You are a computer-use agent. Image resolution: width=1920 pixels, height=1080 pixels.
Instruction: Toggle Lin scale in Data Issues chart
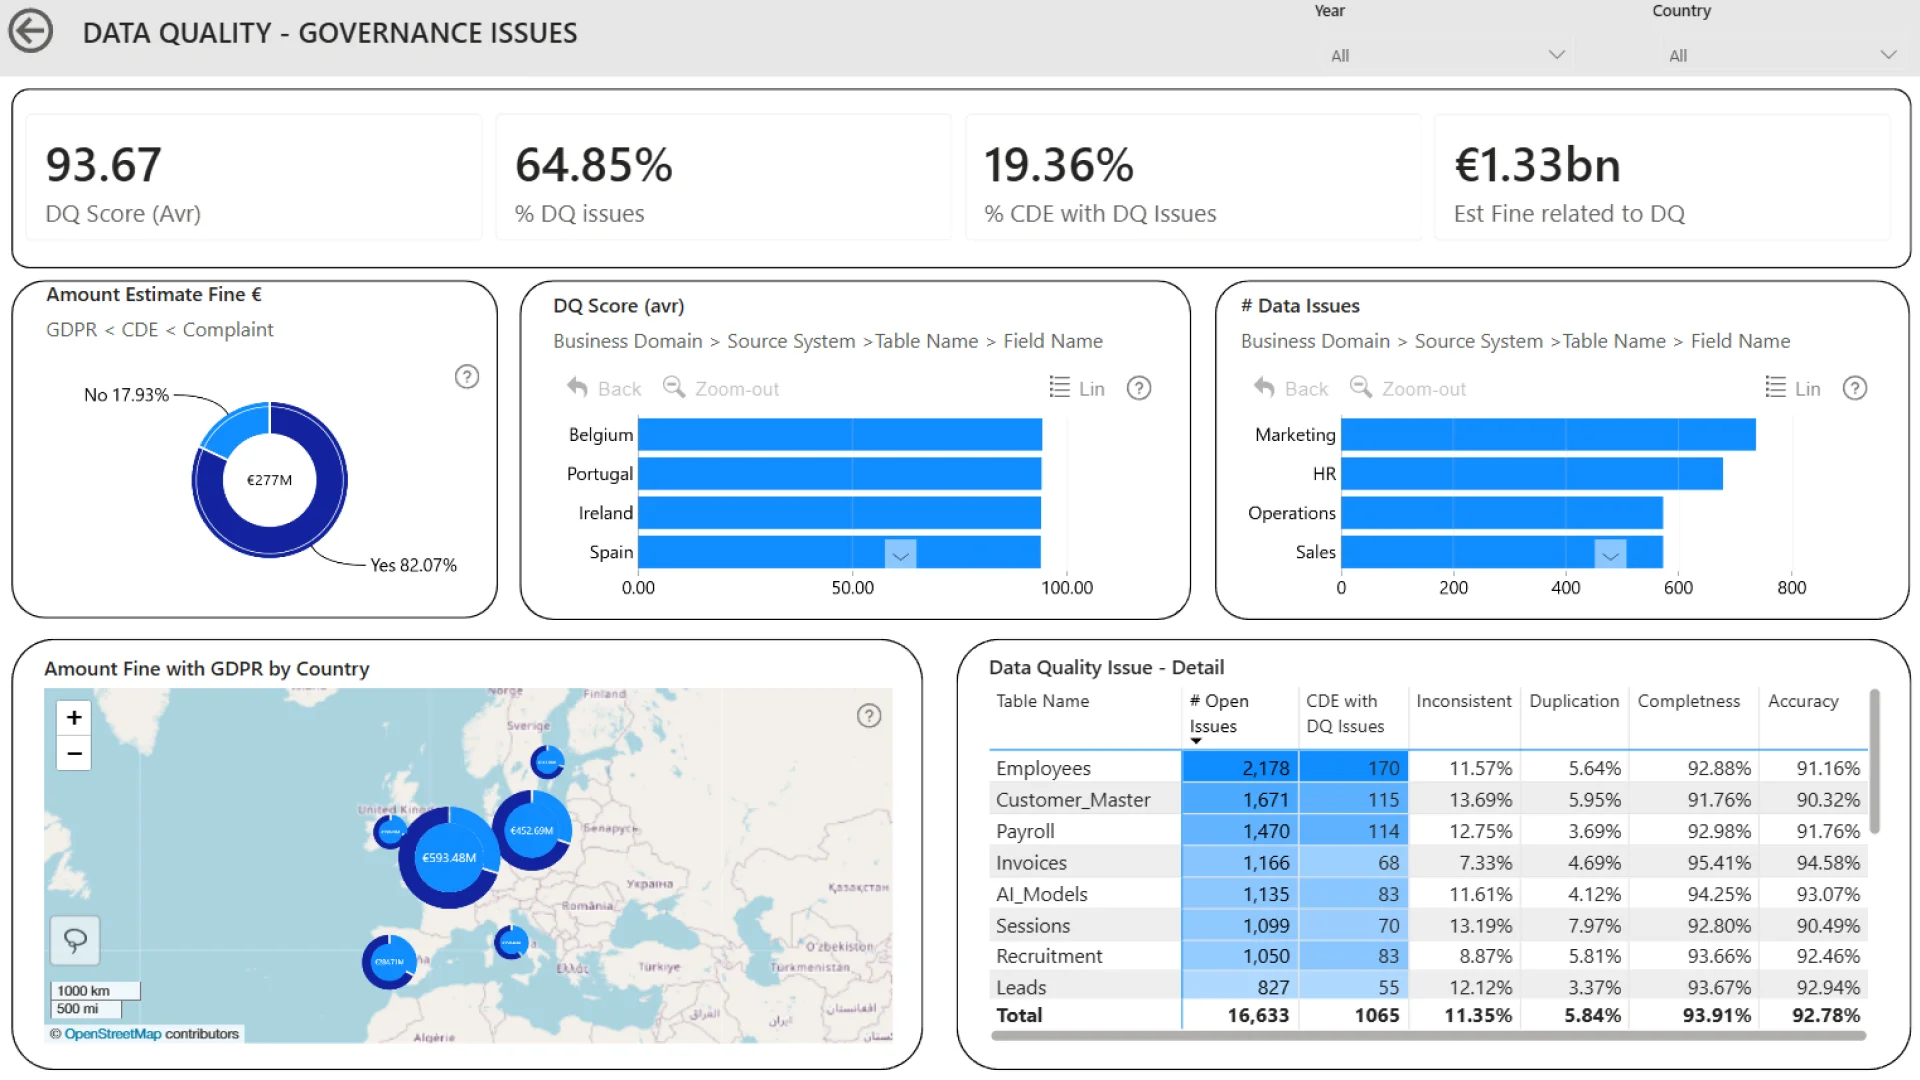1792,388
